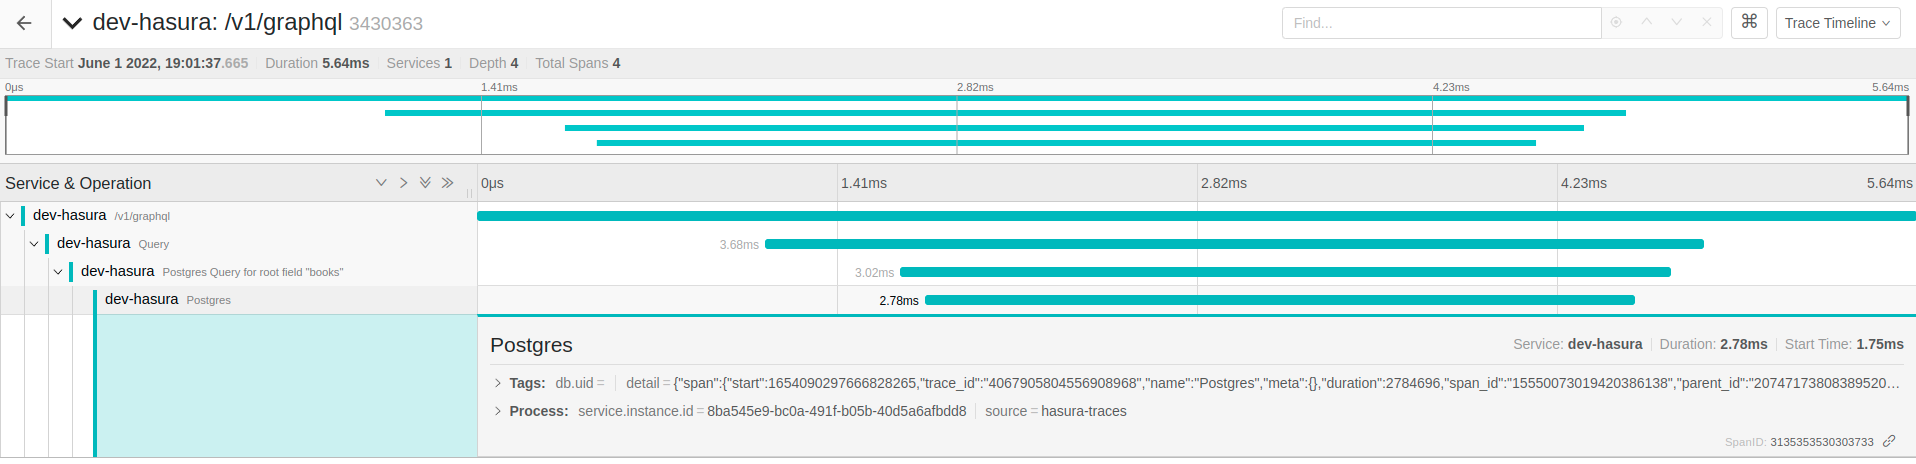Click the db.uid tag key
The width and height of the screenshot is (1916, 464).
tap(574, 383)
